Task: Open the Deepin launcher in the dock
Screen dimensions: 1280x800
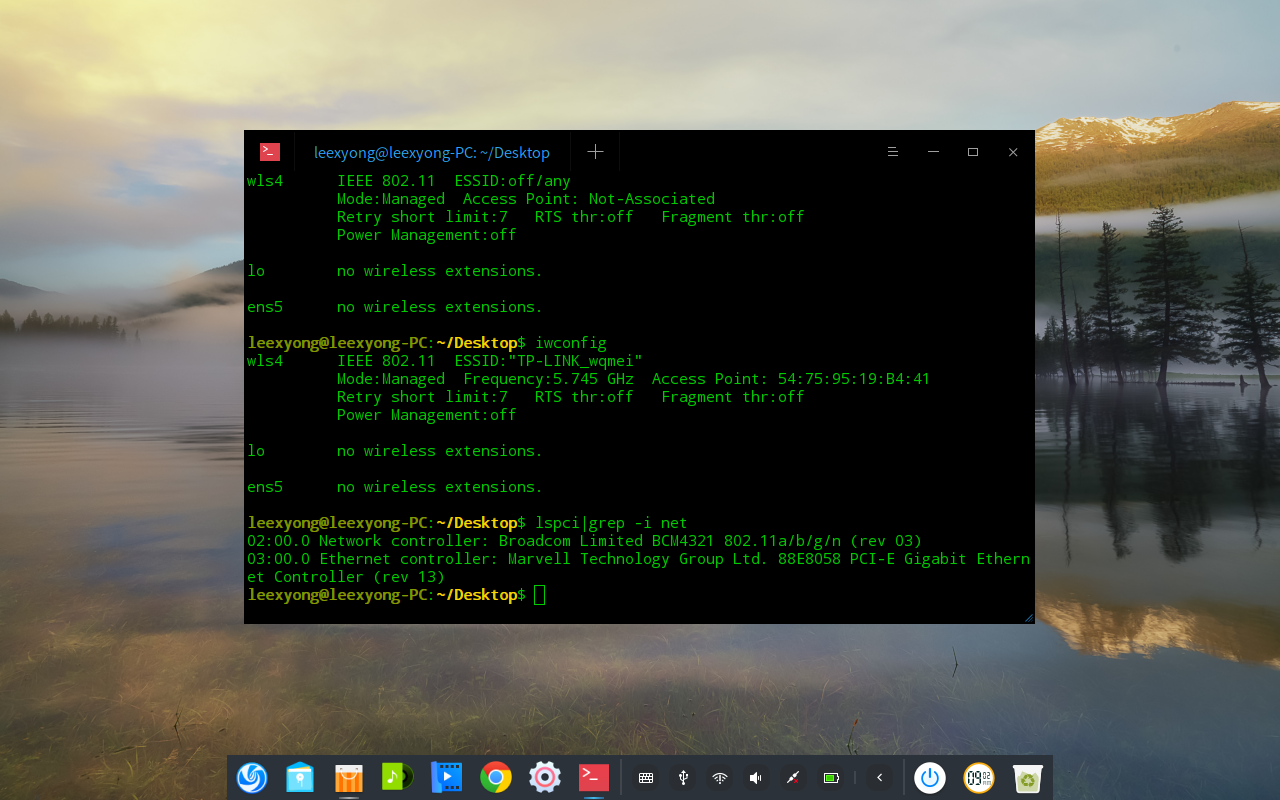Action: 252,777
